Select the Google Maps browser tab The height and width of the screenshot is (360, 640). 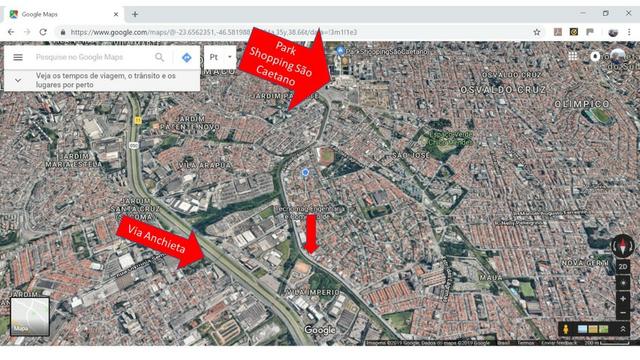(63, 14)
